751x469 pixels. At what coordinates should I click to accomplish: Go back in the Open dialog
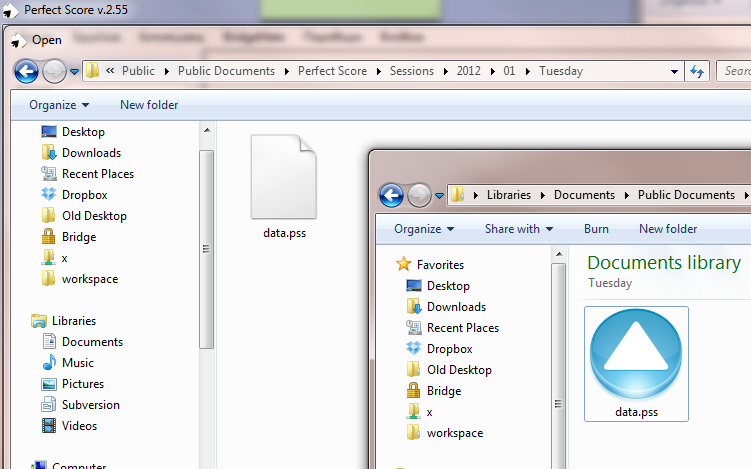(26, 72)
